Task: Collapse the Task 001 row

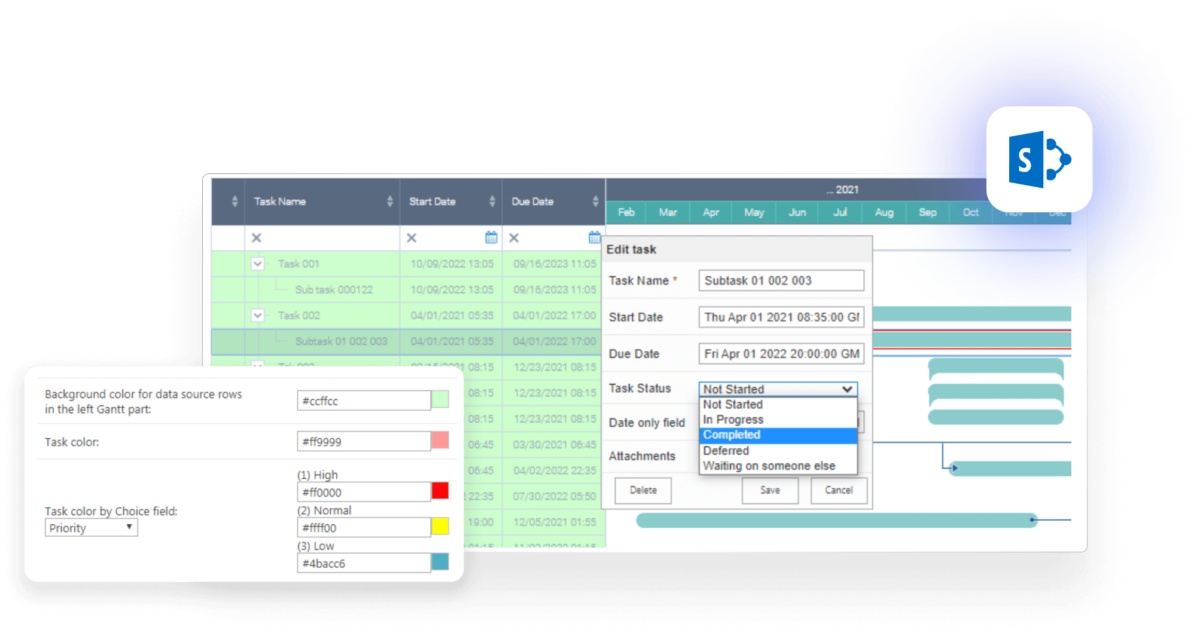Action: pos(258,262)
